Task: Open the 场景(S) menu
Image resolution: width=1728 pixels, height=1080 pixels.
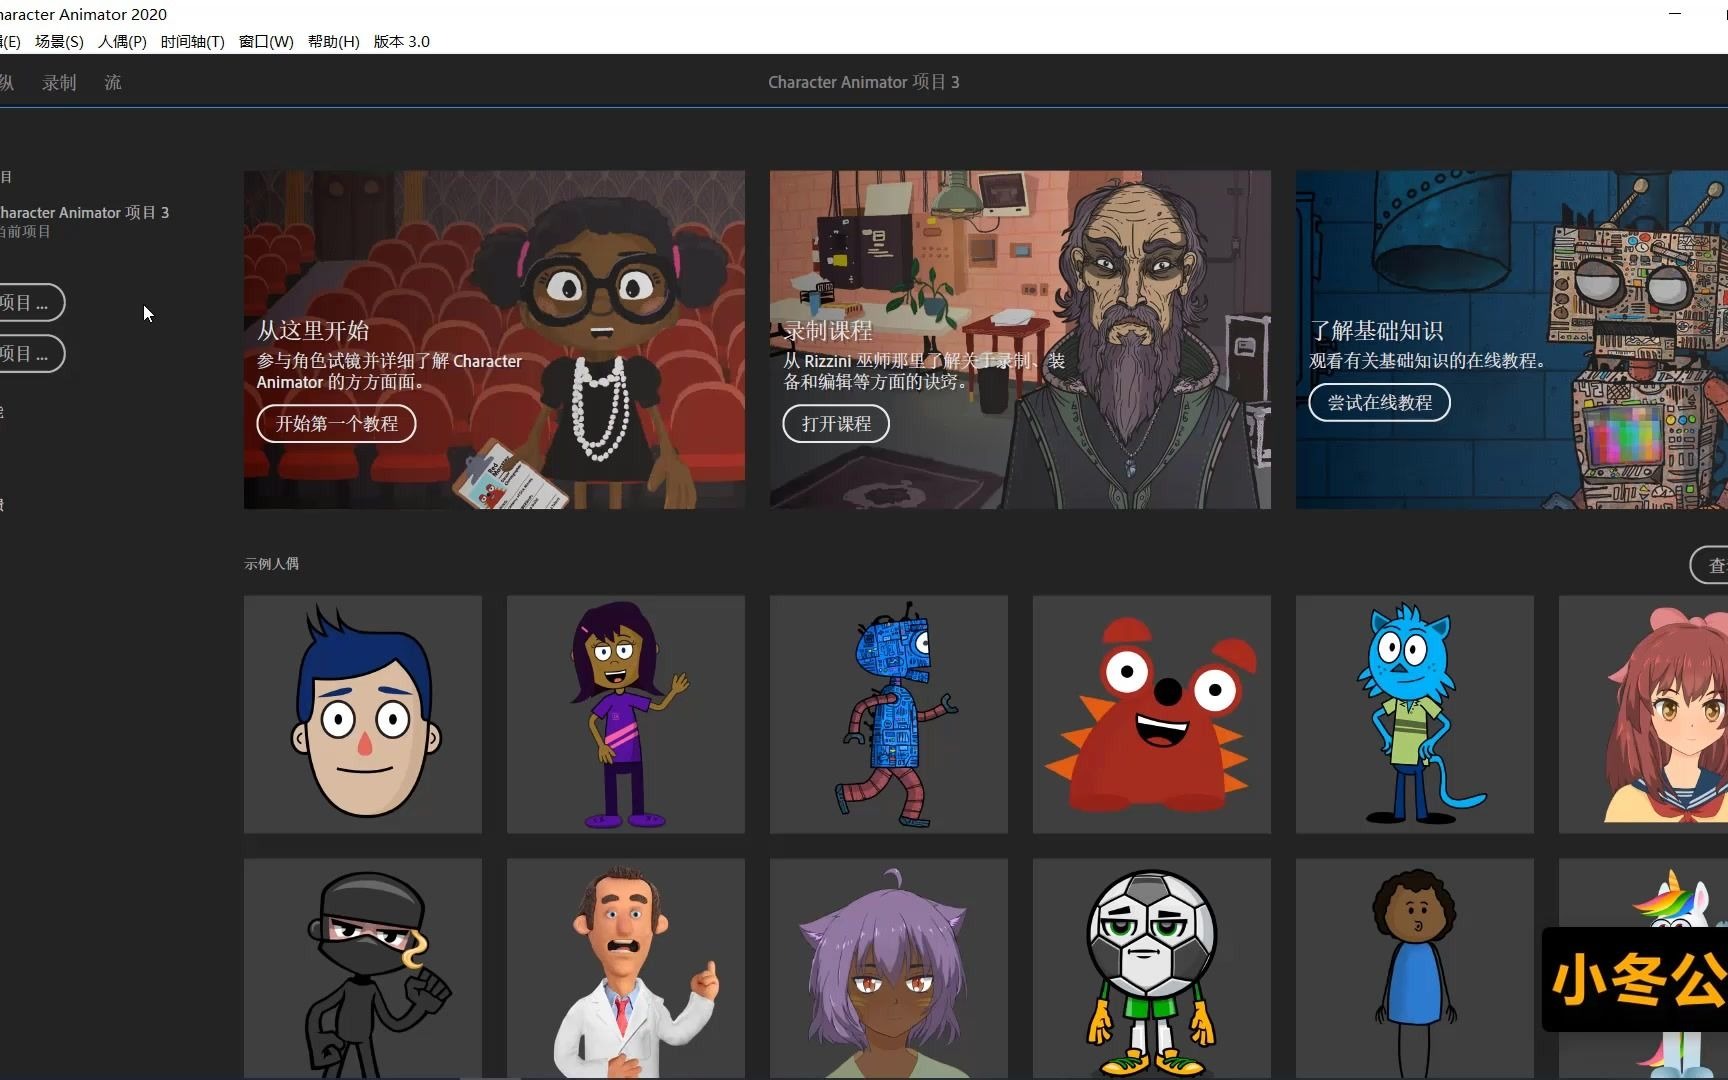Action: pos(58,41)
